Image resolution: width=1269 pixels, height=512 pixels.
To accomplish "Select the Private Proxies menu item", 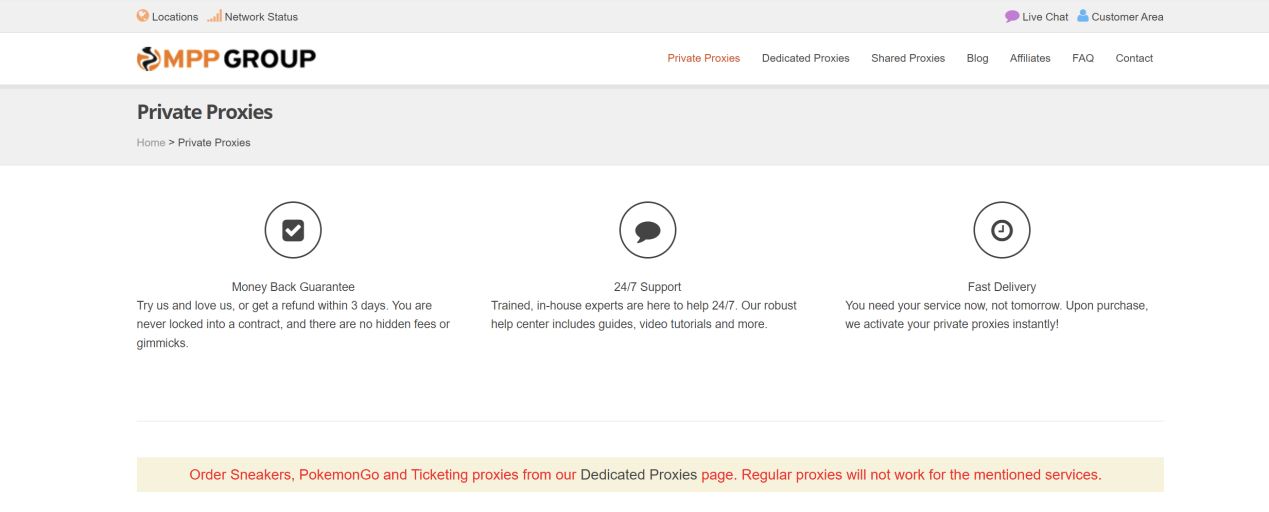I will coord(704,58).
